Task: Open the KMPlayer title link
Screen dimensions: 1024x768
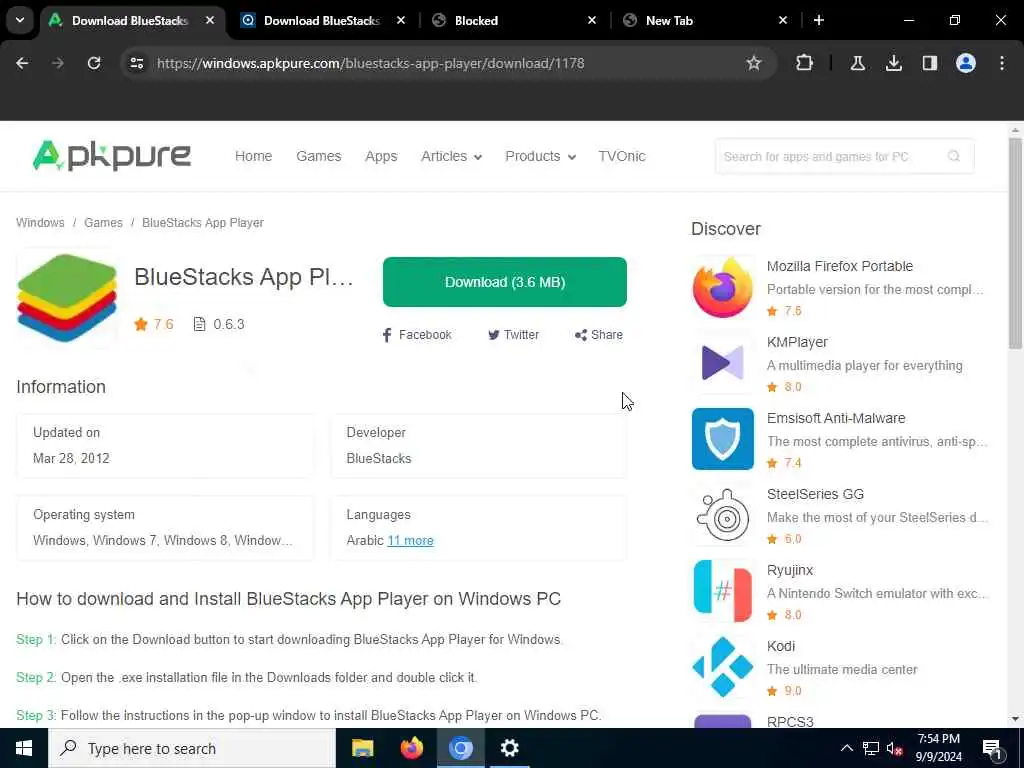Action: (797, 342)
